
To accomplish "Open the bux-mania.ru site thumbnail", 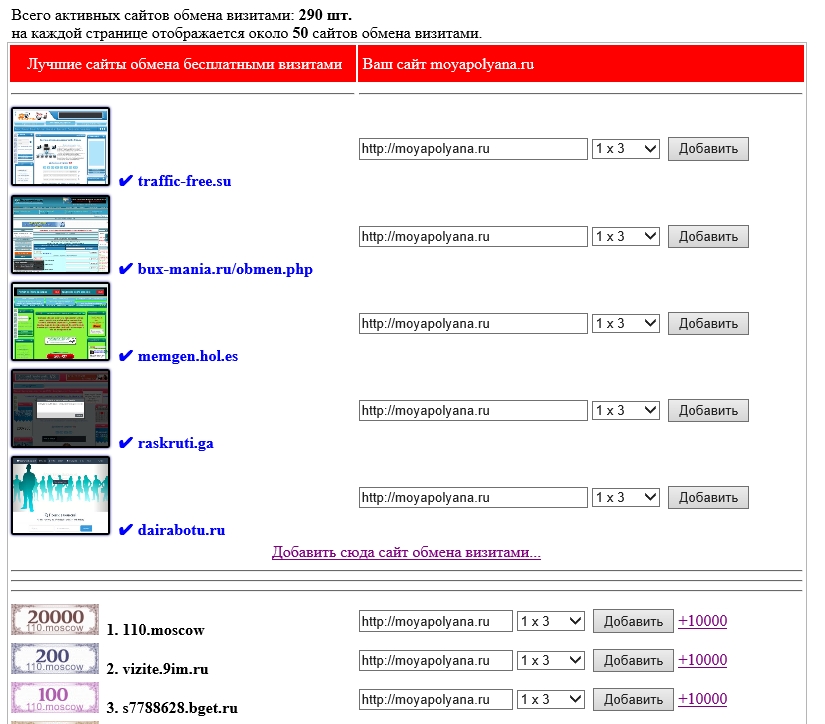I will (61, 235).
